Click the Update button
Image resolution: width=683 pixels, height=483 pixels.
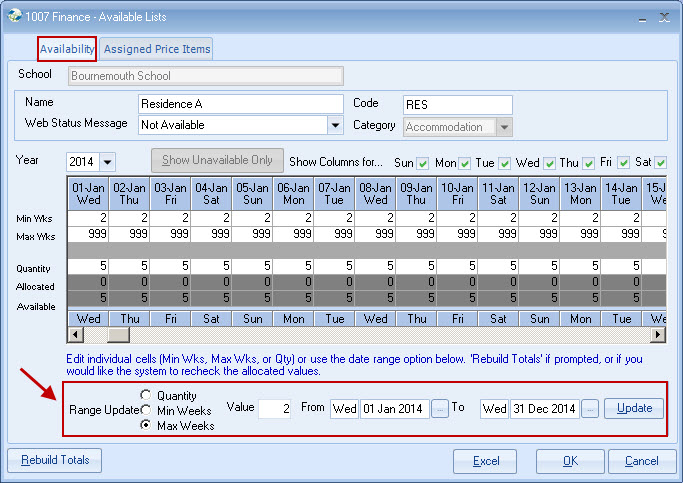point(633,409)
